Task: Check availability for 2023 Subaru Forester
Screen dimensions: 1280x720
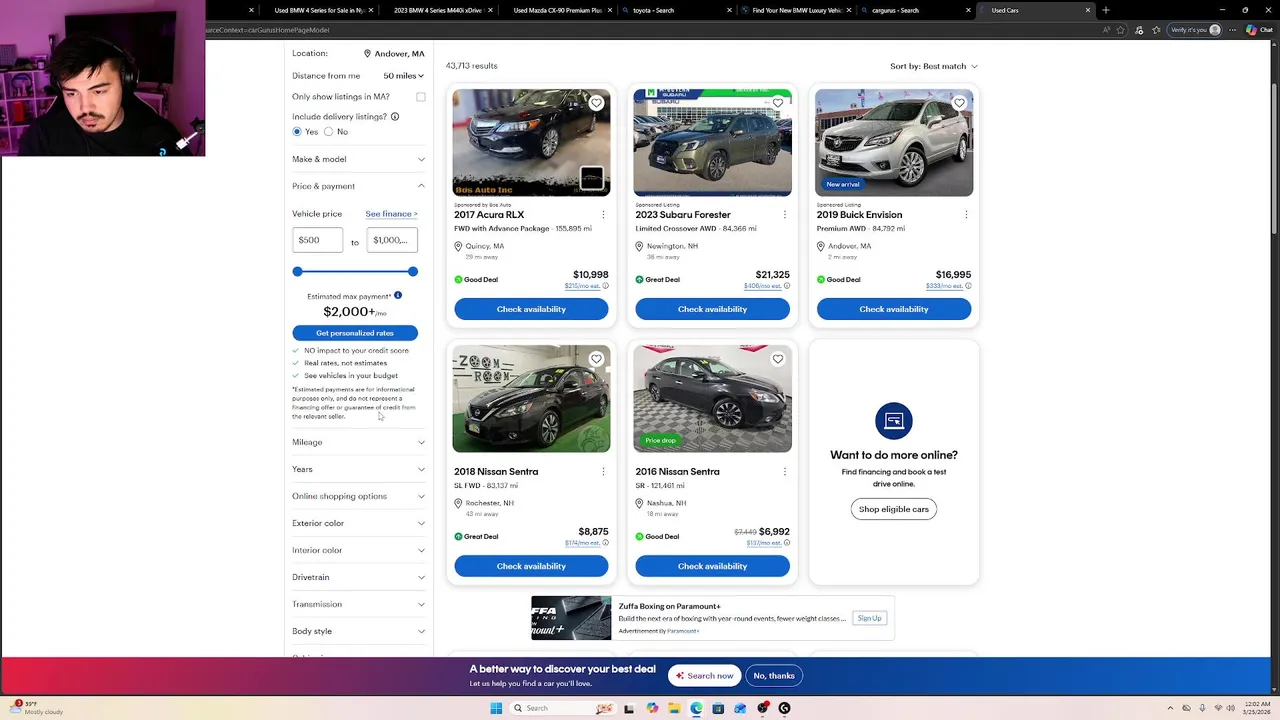Action: (712, 309)
